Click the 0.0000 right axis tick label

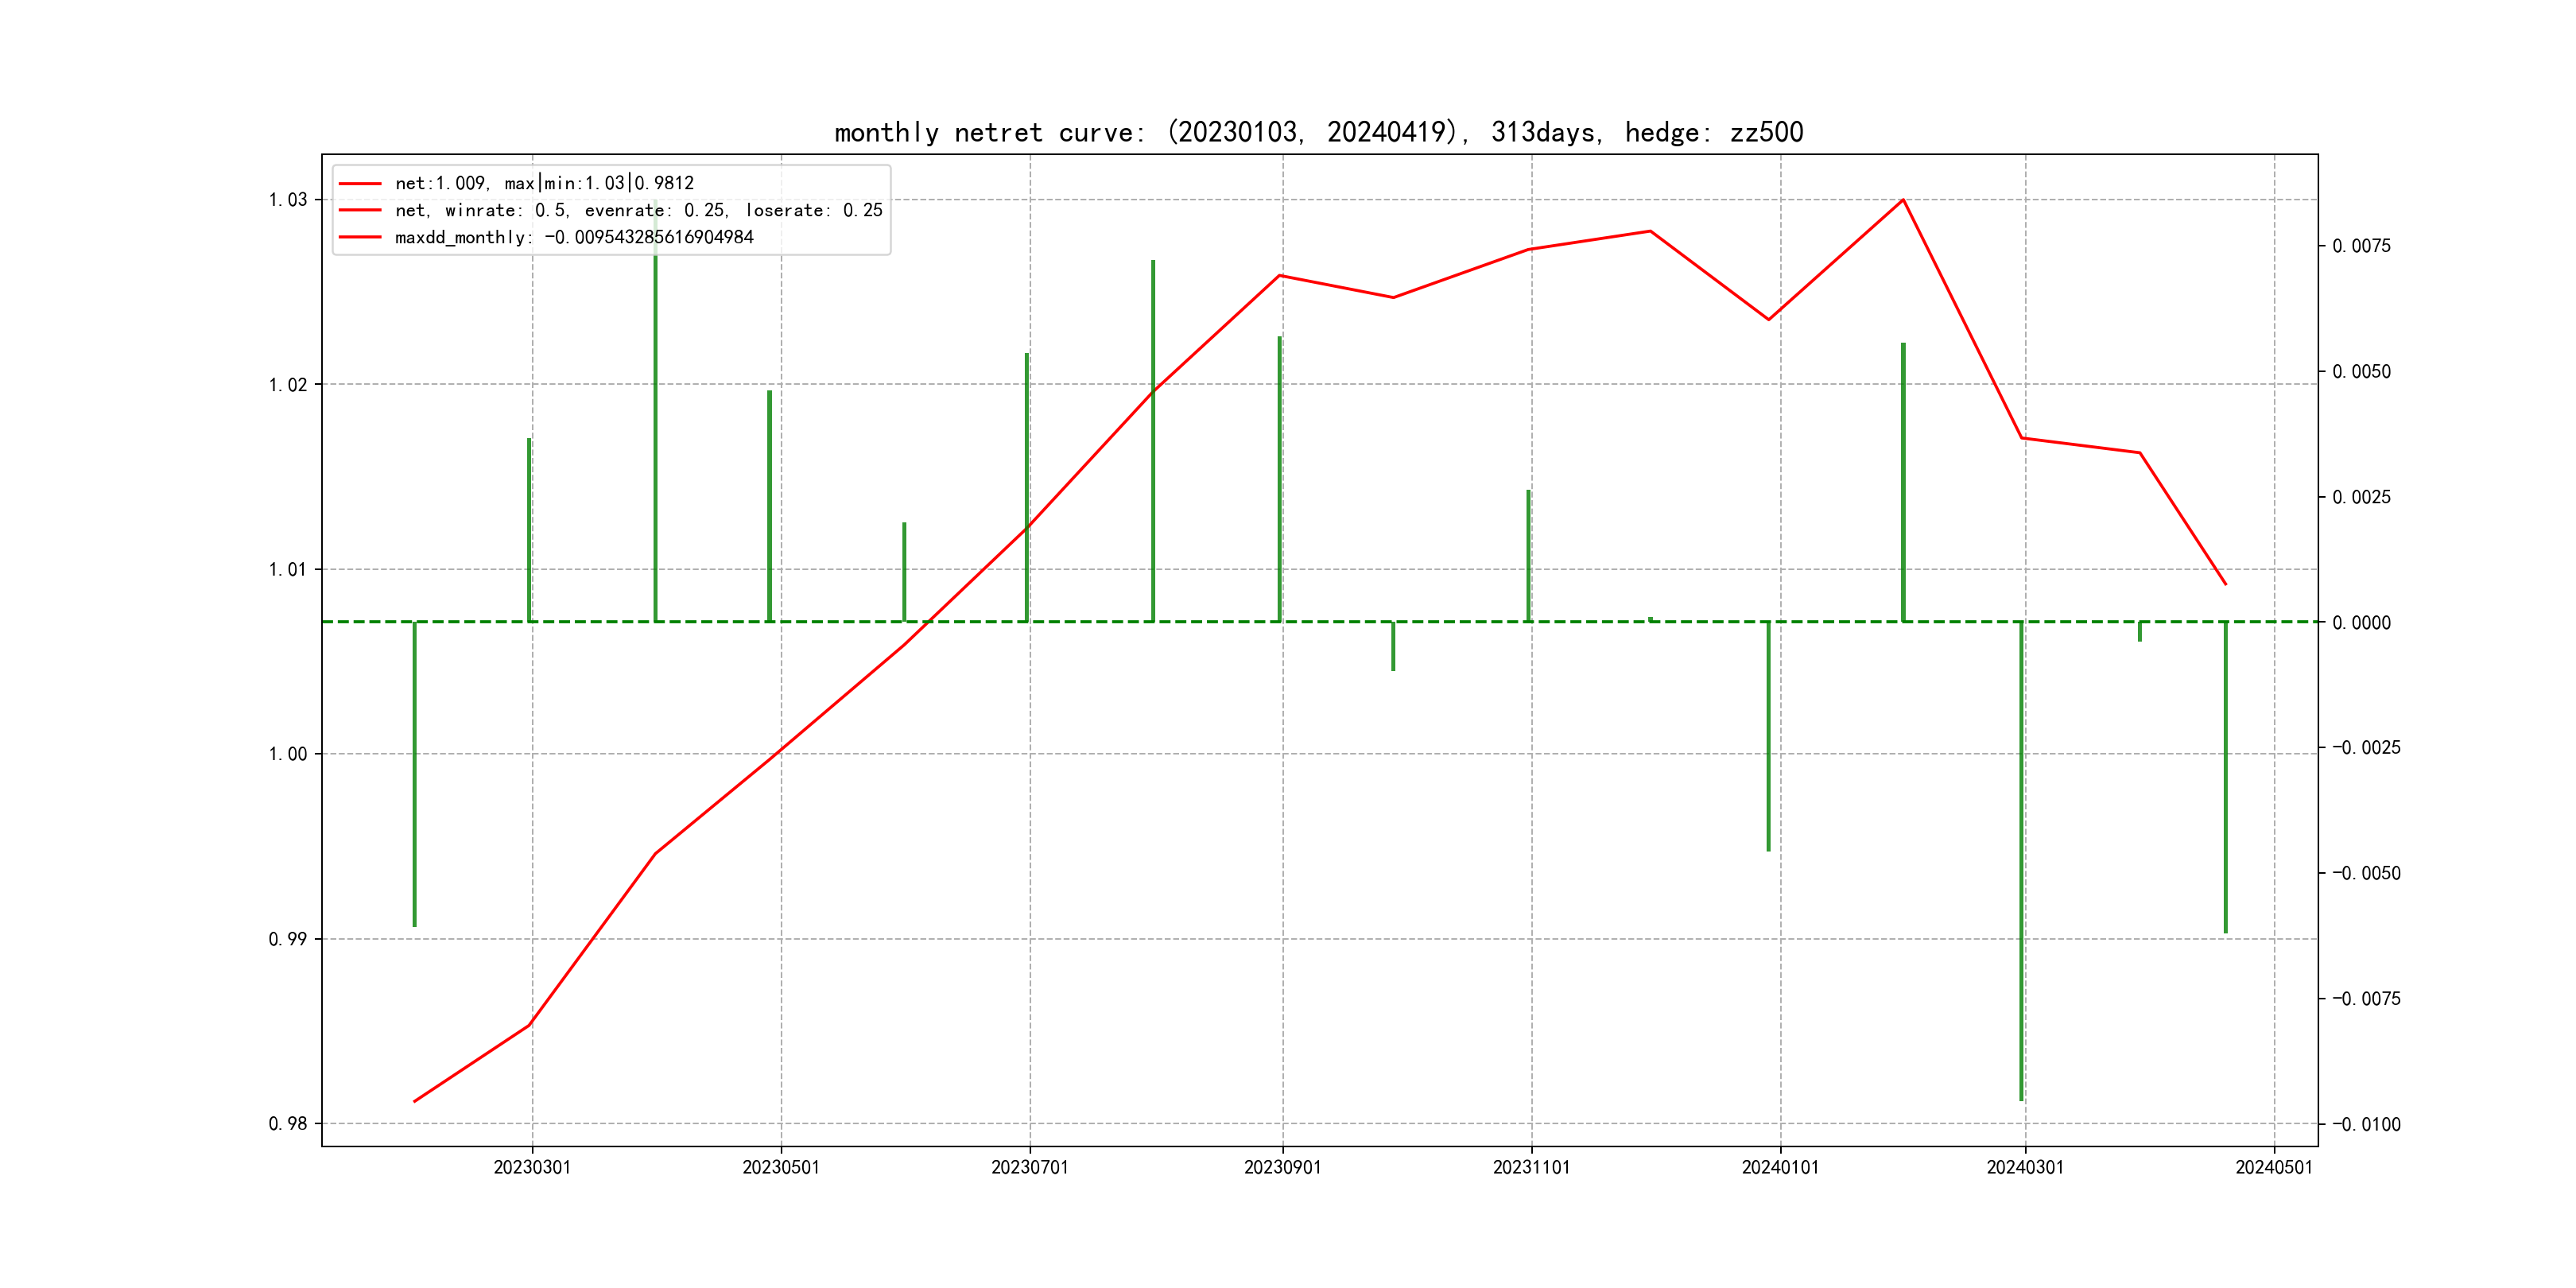pos(2361,623)
